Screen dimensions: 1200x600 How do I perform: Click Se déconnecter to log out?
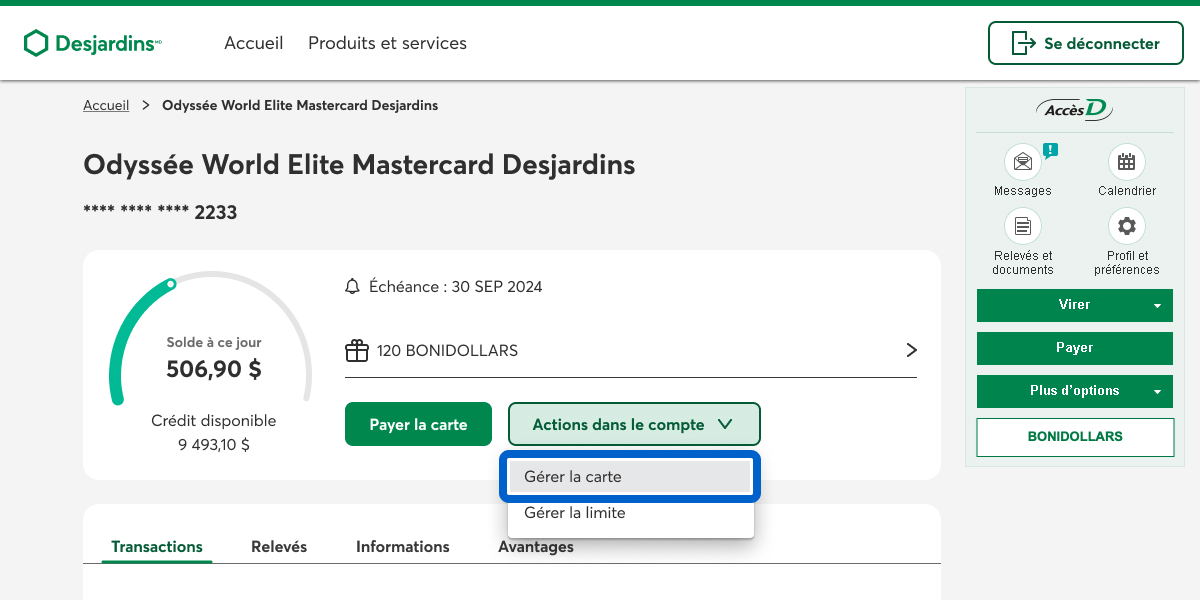click(x=1085, y=43)
